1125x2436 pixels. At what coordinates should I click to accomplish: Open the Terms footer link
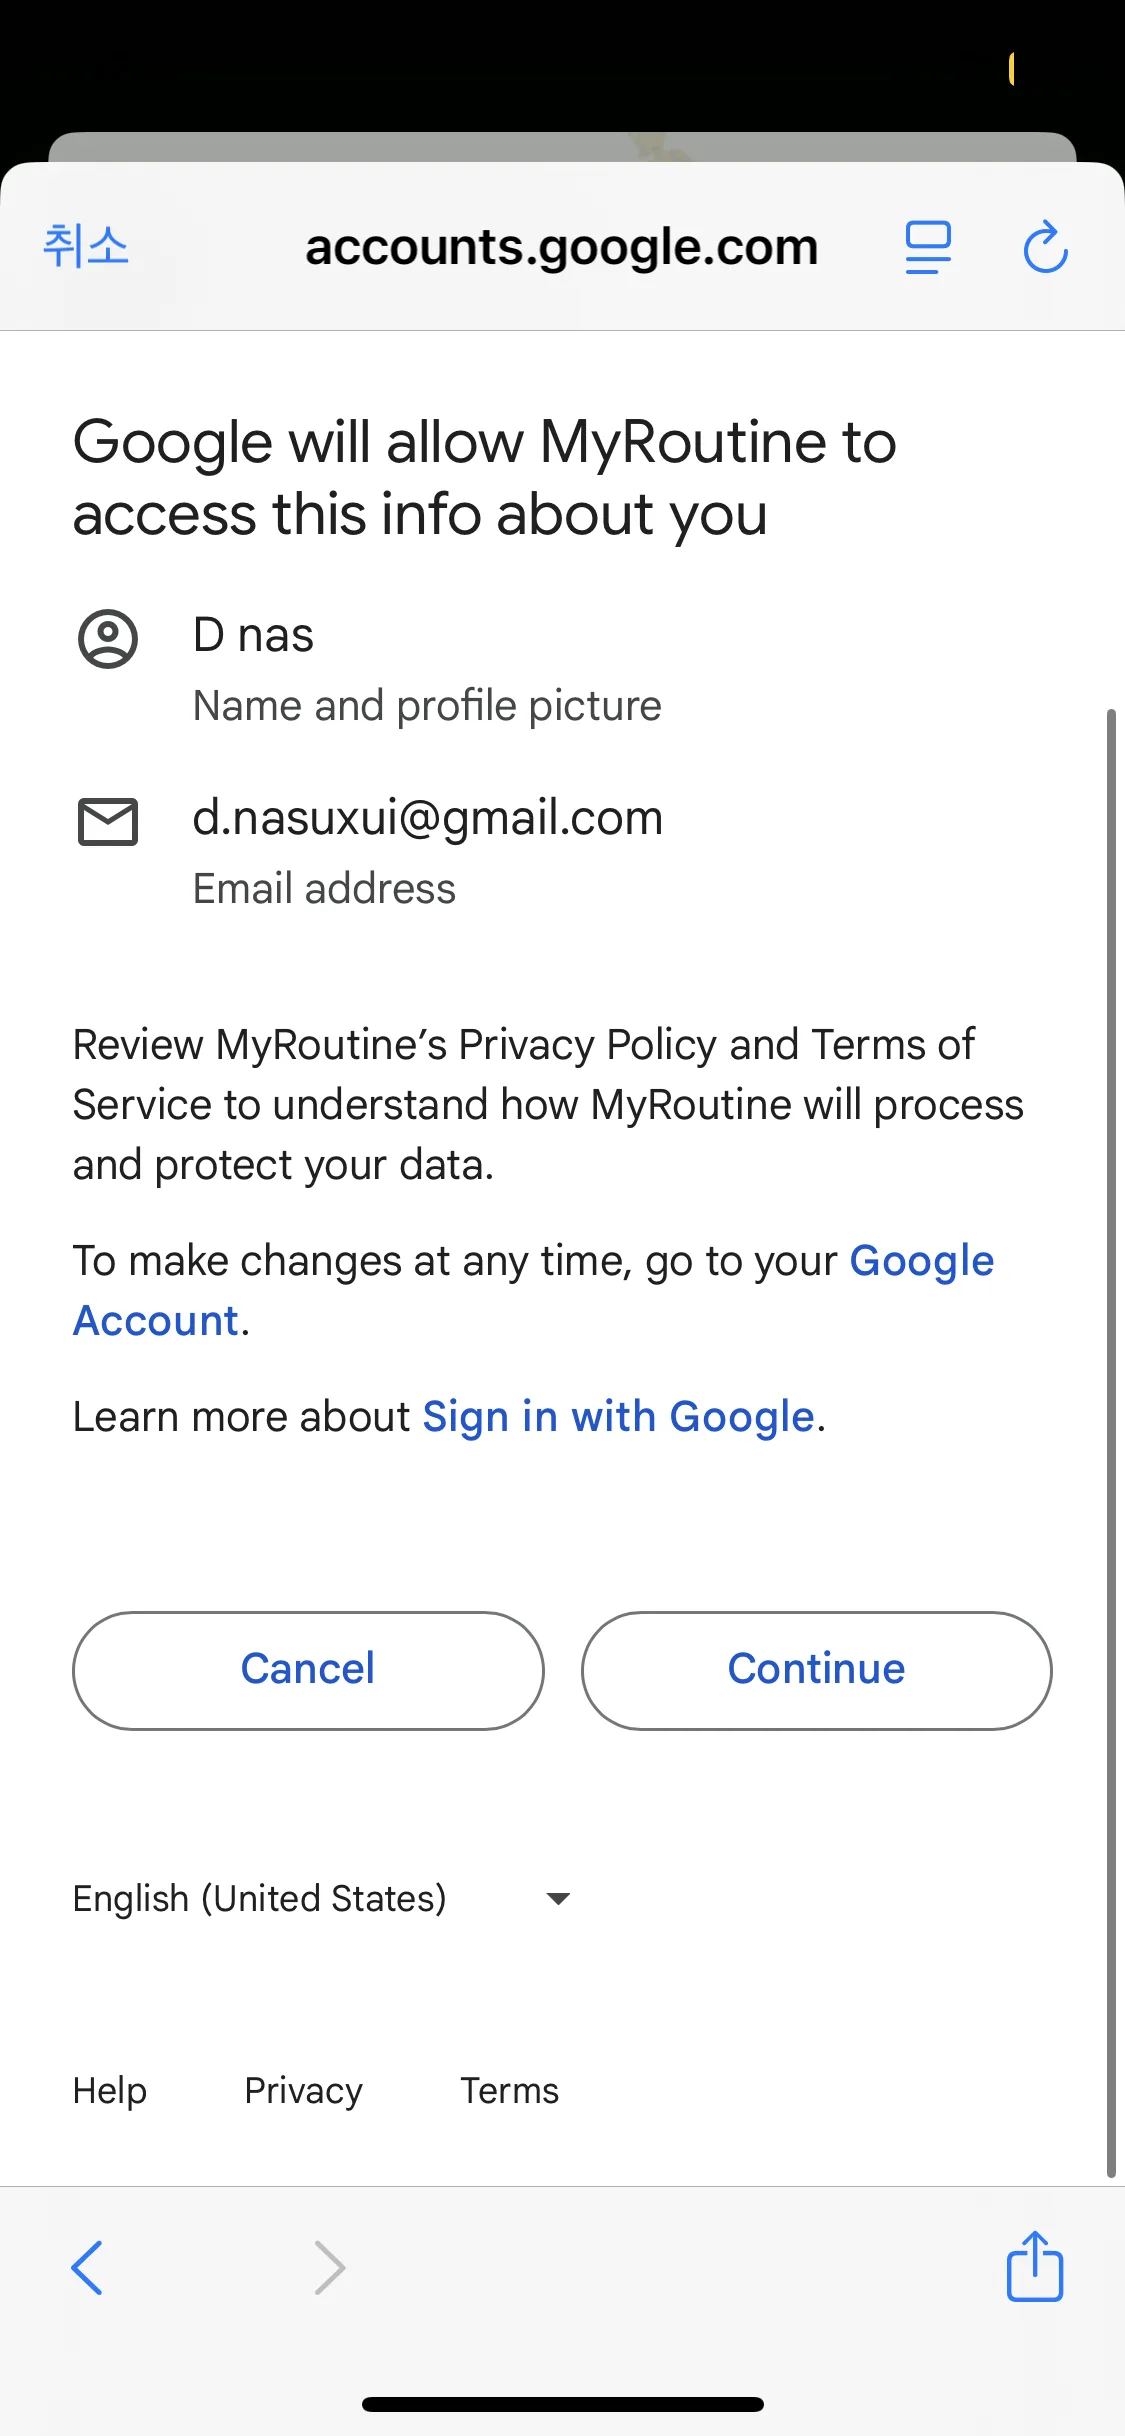tap(509, 2090)
